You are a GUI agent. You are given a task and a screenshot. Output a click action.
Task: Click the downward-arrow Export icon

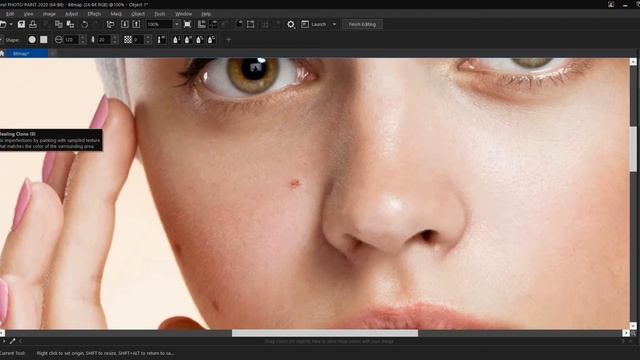125,24
